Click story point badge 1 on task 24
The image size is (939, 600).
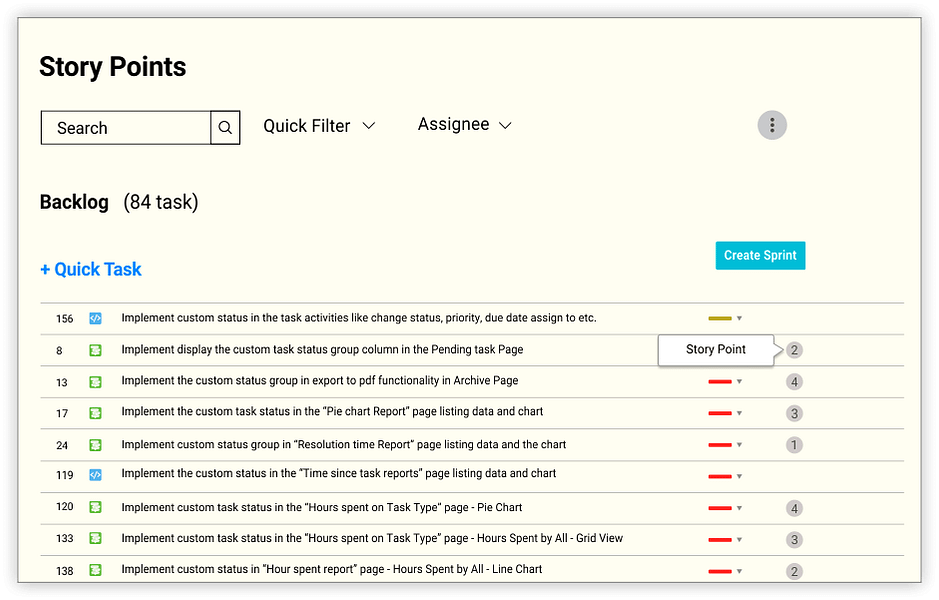click(794, 446)
